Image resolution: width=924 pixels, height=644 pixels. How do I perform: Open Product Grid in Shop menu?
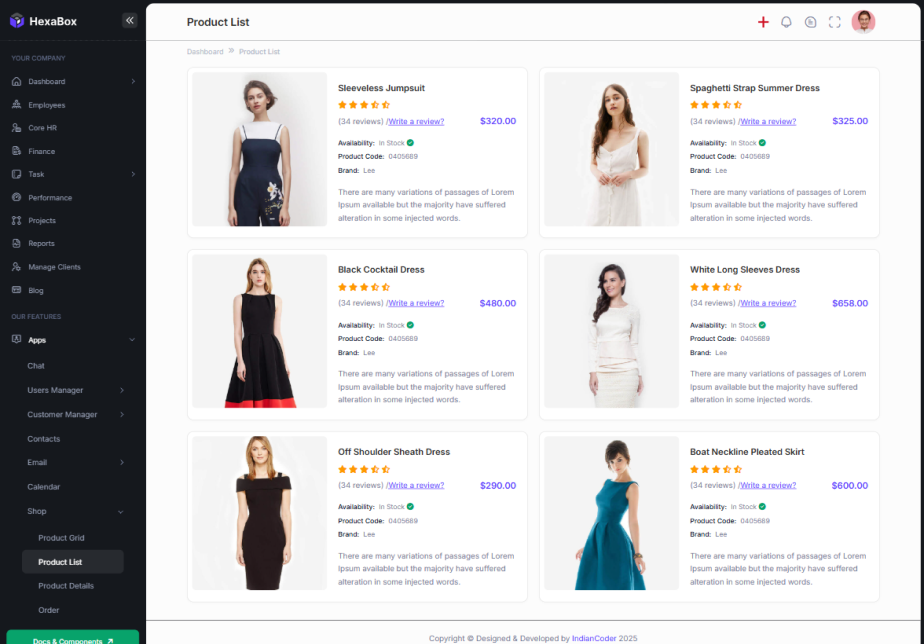coord(61,538)
